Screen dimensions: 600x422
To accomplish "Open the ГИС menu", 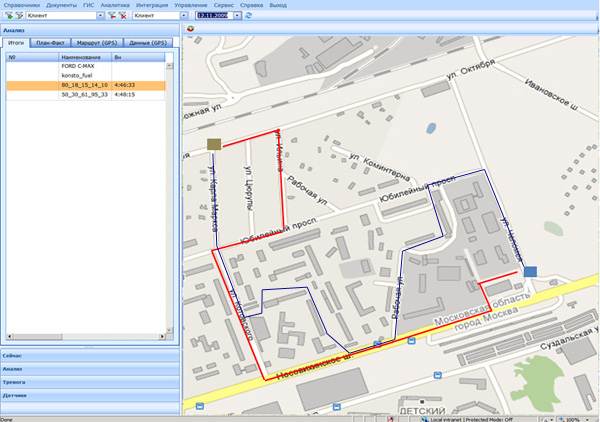I will [88, 5].
